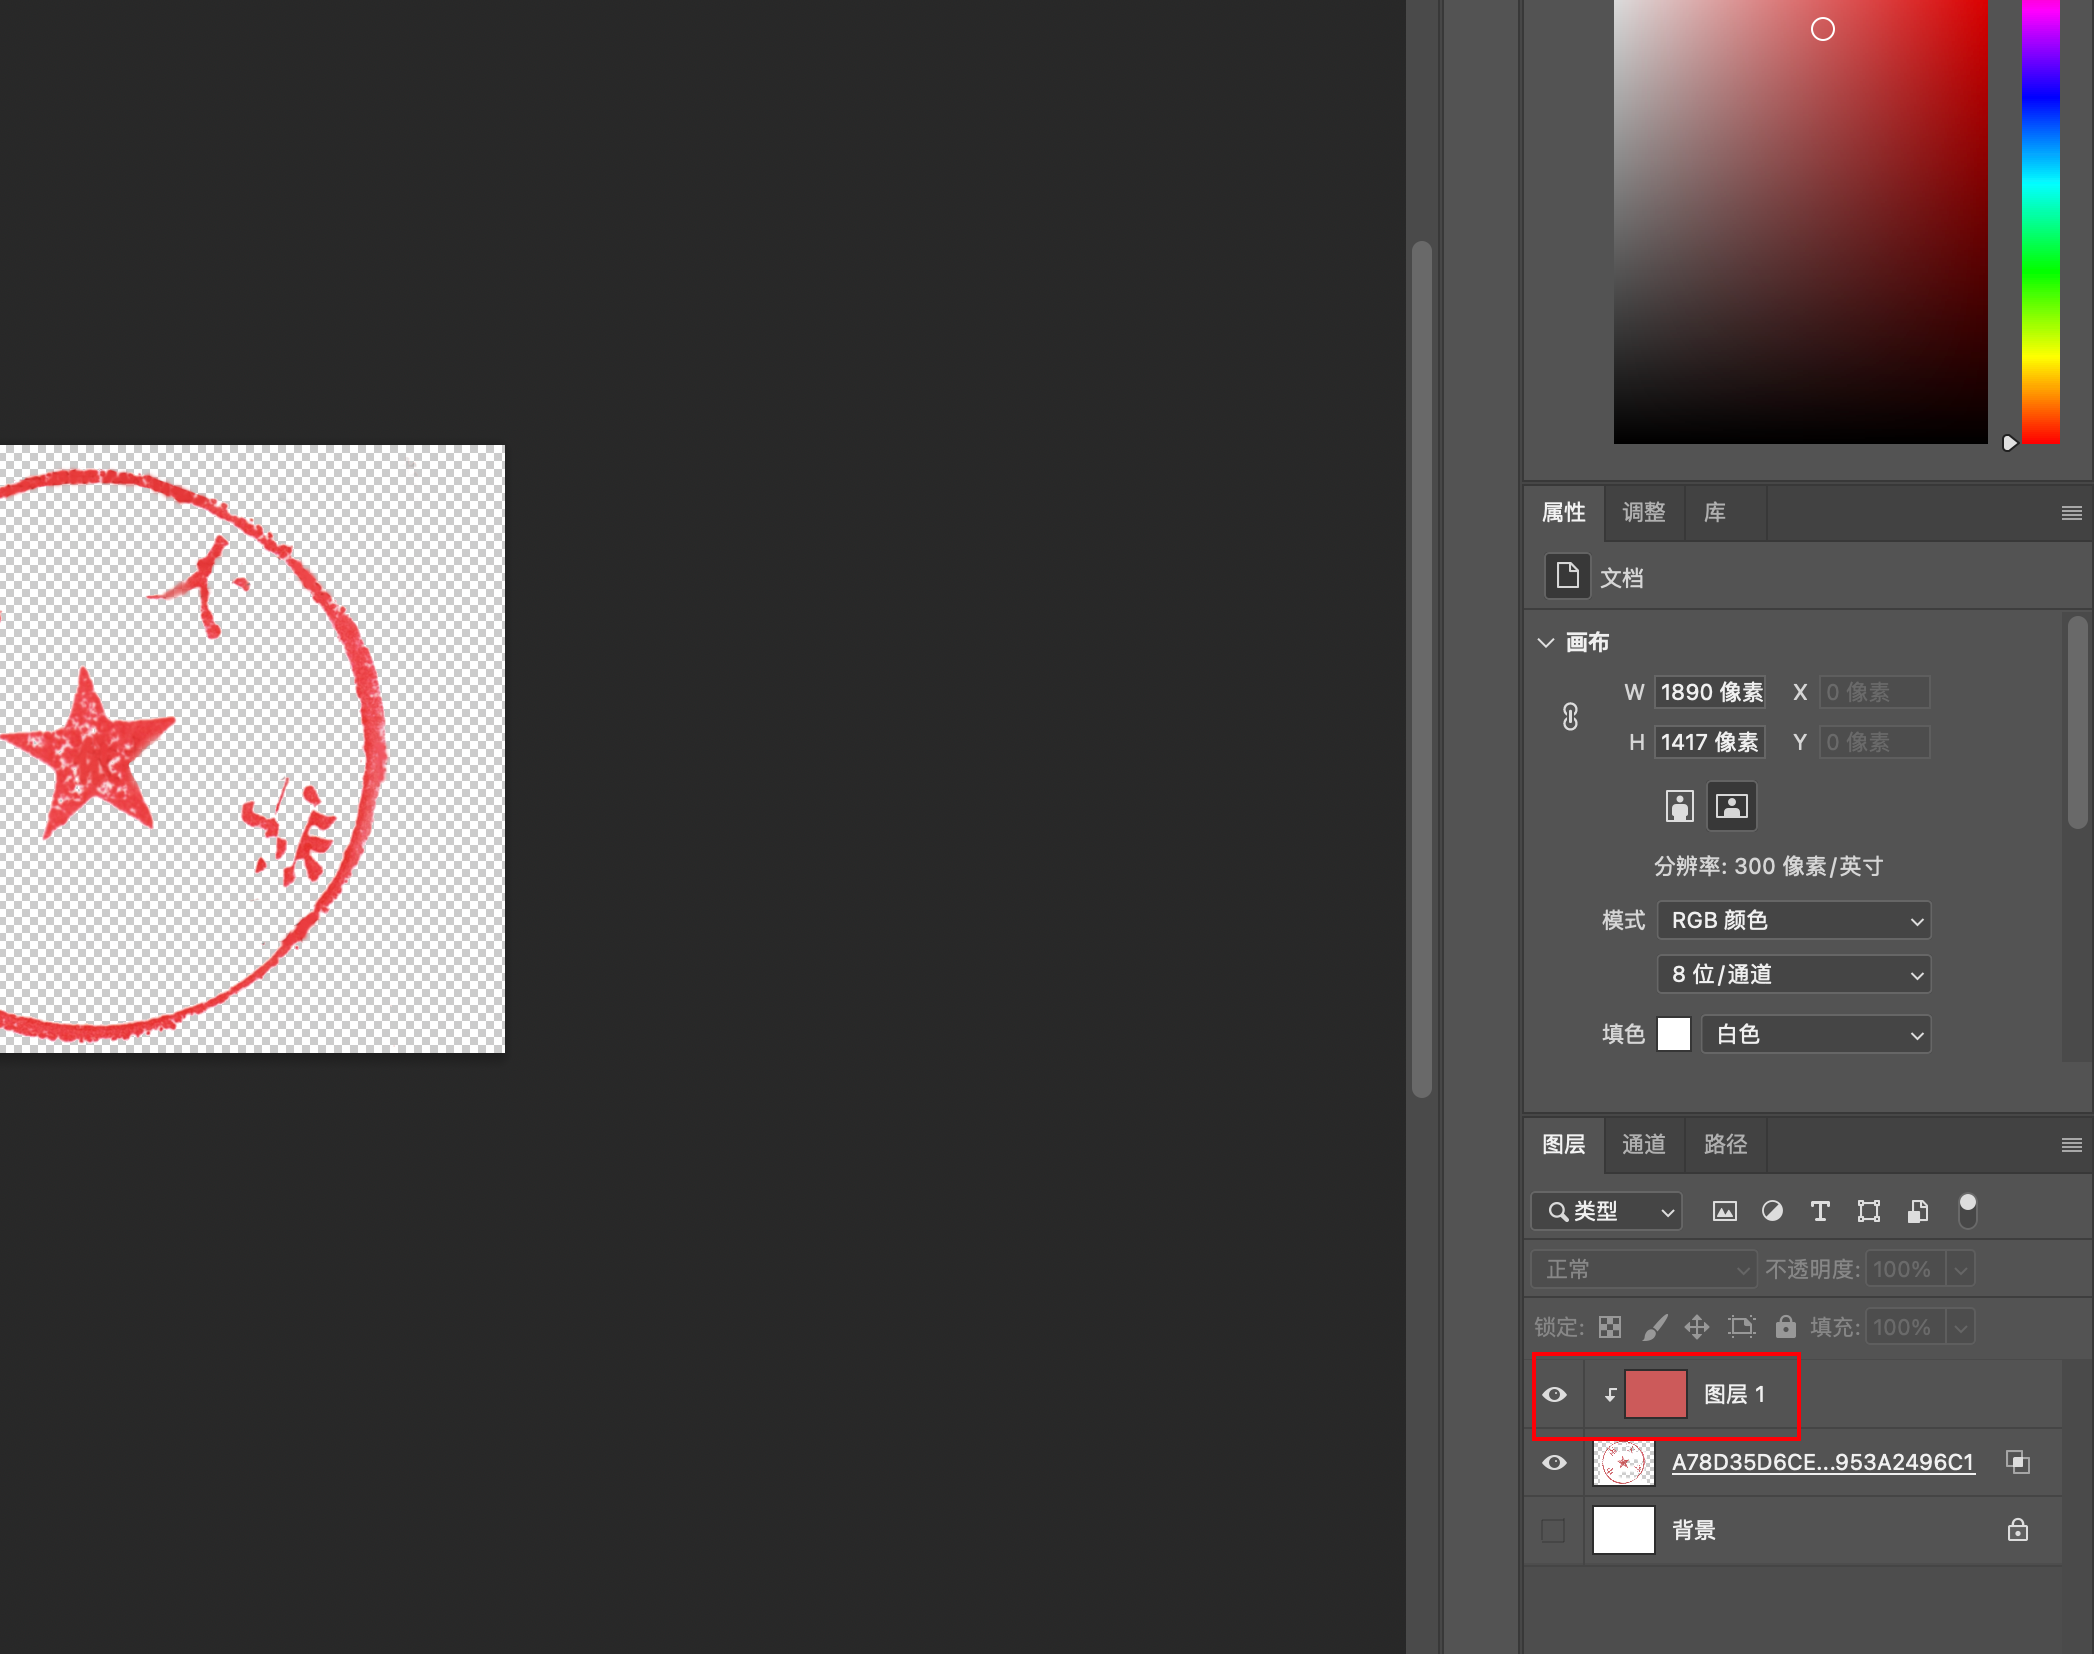Screen dimensions: 2094x1654
Task: Click the lock all attributes icon
Action: click(x=1785, y=1327)
